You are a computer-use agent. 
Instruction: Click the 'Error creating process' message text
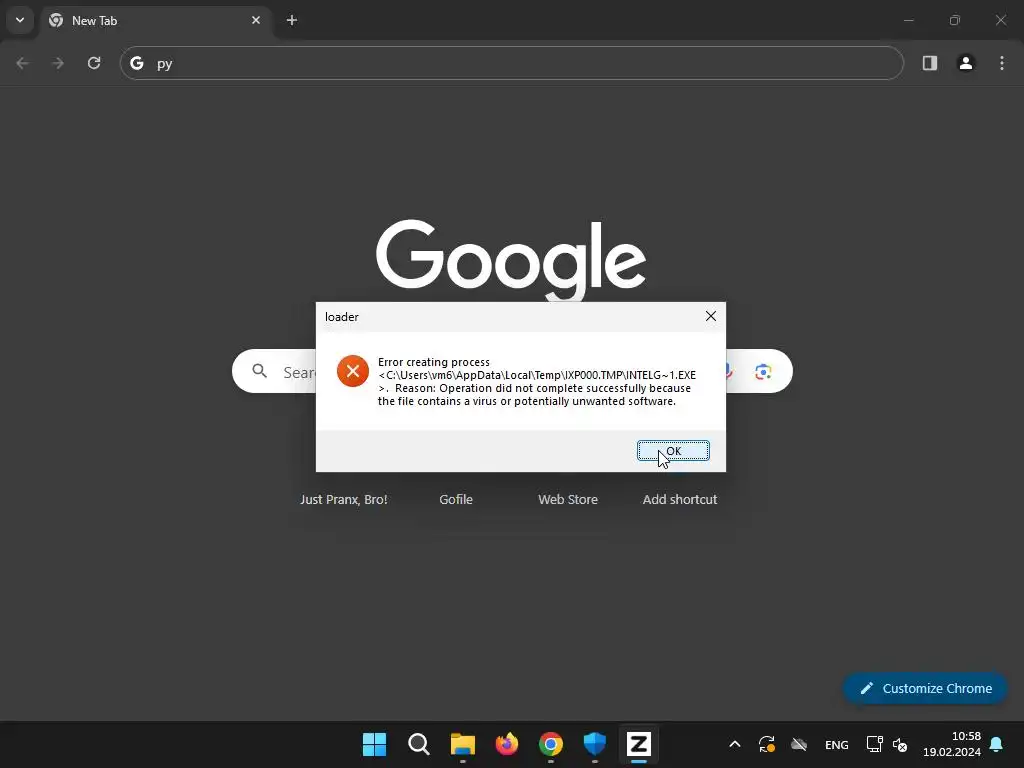(434, 362)
